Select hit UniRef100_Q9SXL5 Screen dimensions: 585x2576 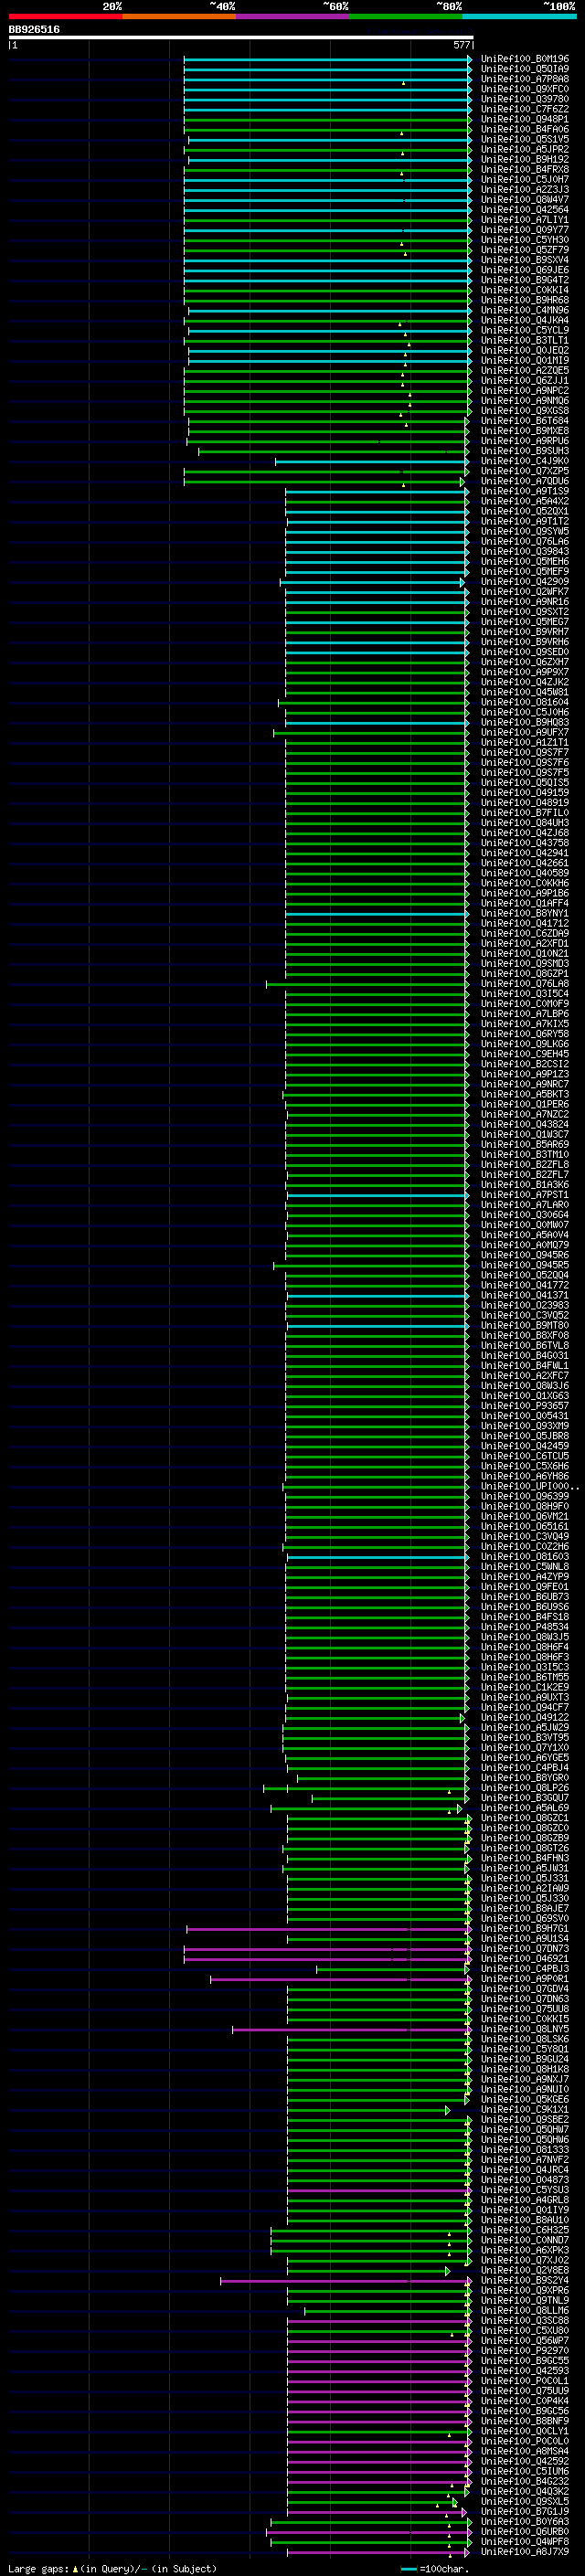[525, 2501]
